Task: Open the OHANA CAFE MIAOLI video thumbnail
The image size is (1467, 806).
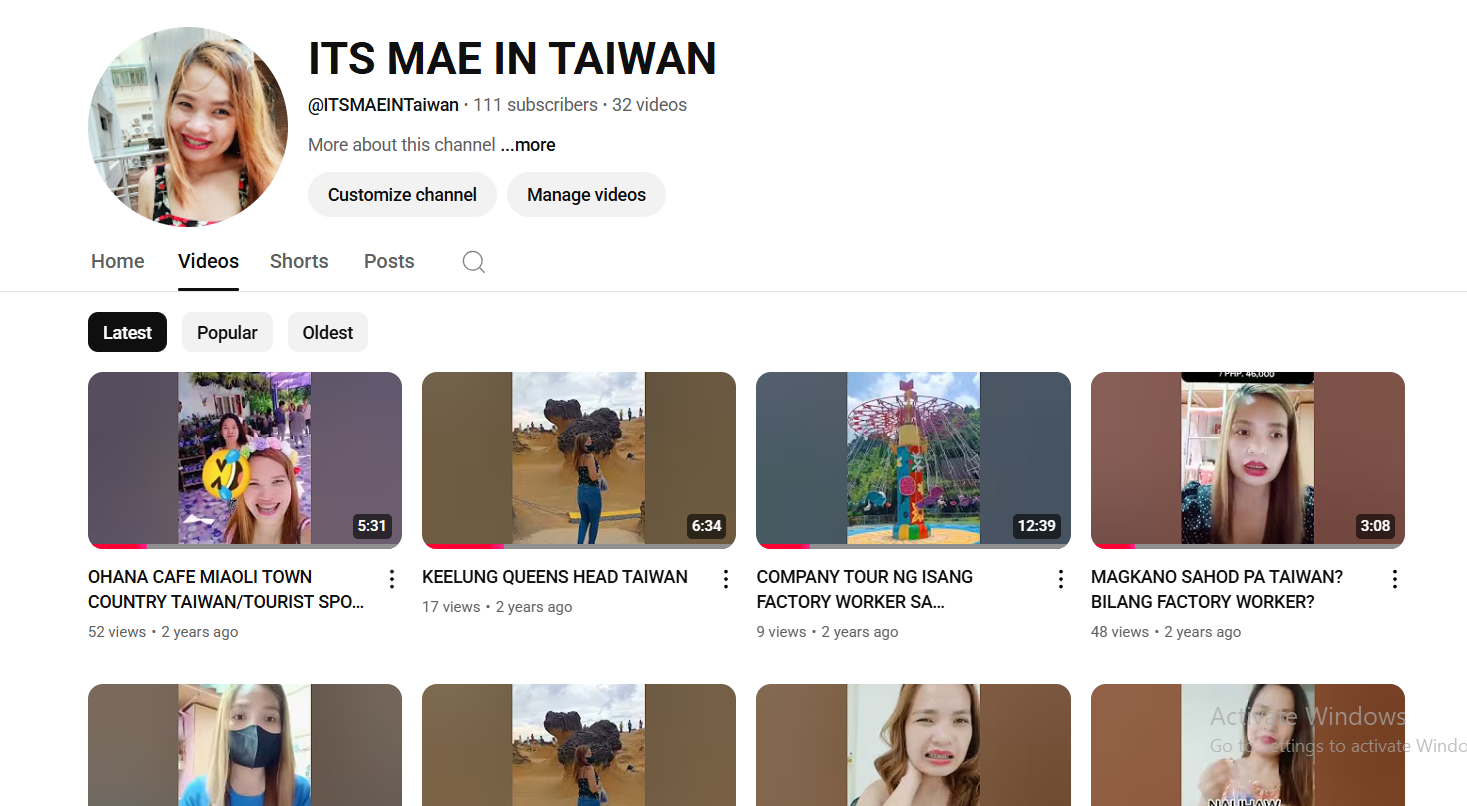Action: pyautogui.click(x=245, y=460)
